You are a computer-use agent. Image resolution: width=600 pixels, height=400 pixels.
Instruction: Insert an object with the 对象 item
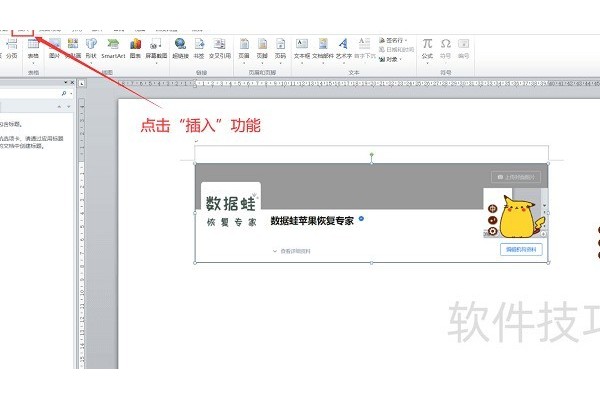[x=390, y=59]
